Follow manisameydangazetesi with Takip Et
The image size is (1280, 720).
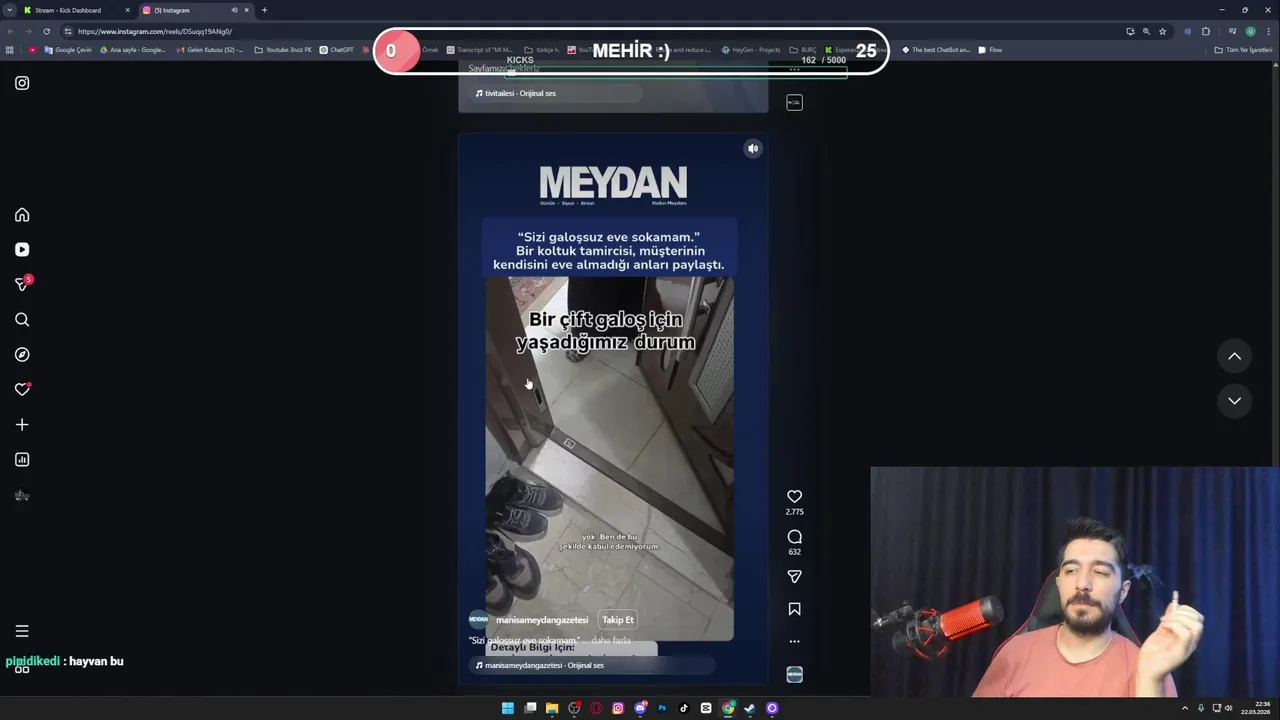(618, 620)
